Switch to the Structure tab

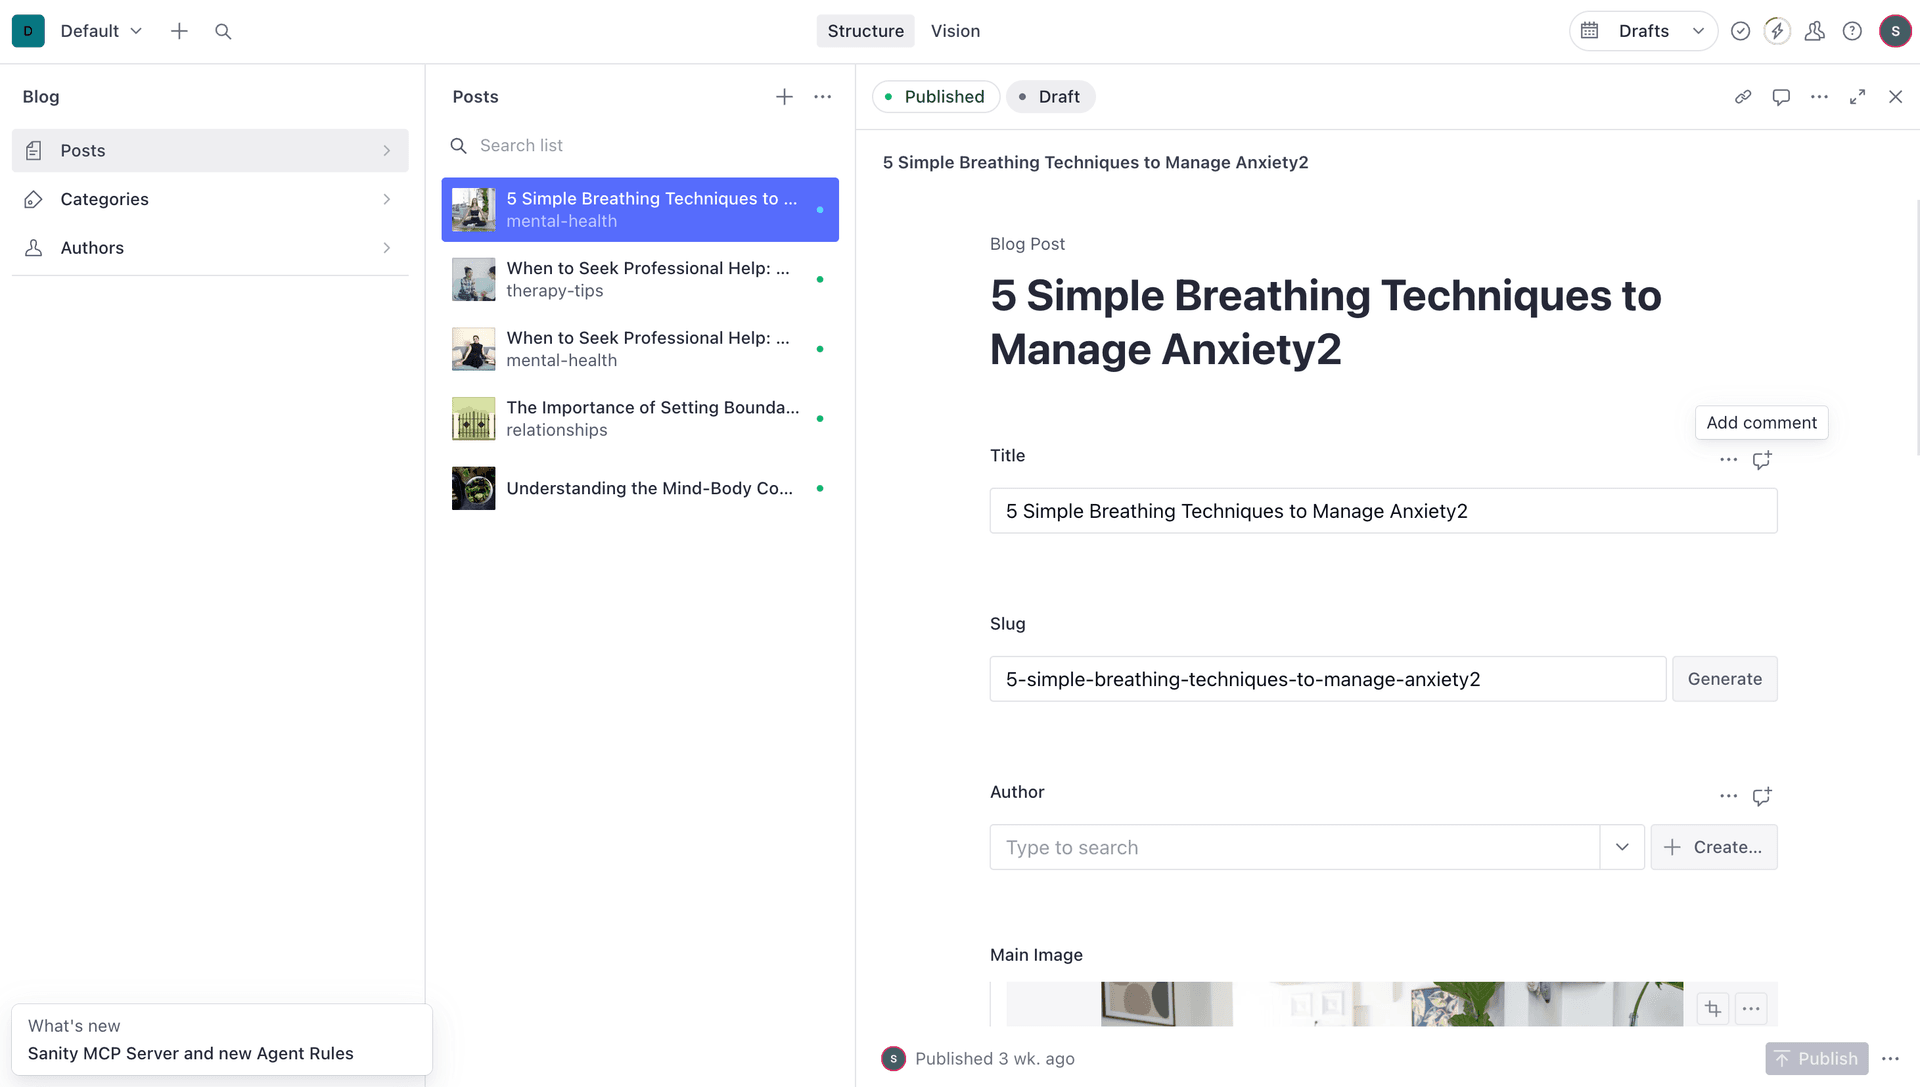[x=865, y=31]
